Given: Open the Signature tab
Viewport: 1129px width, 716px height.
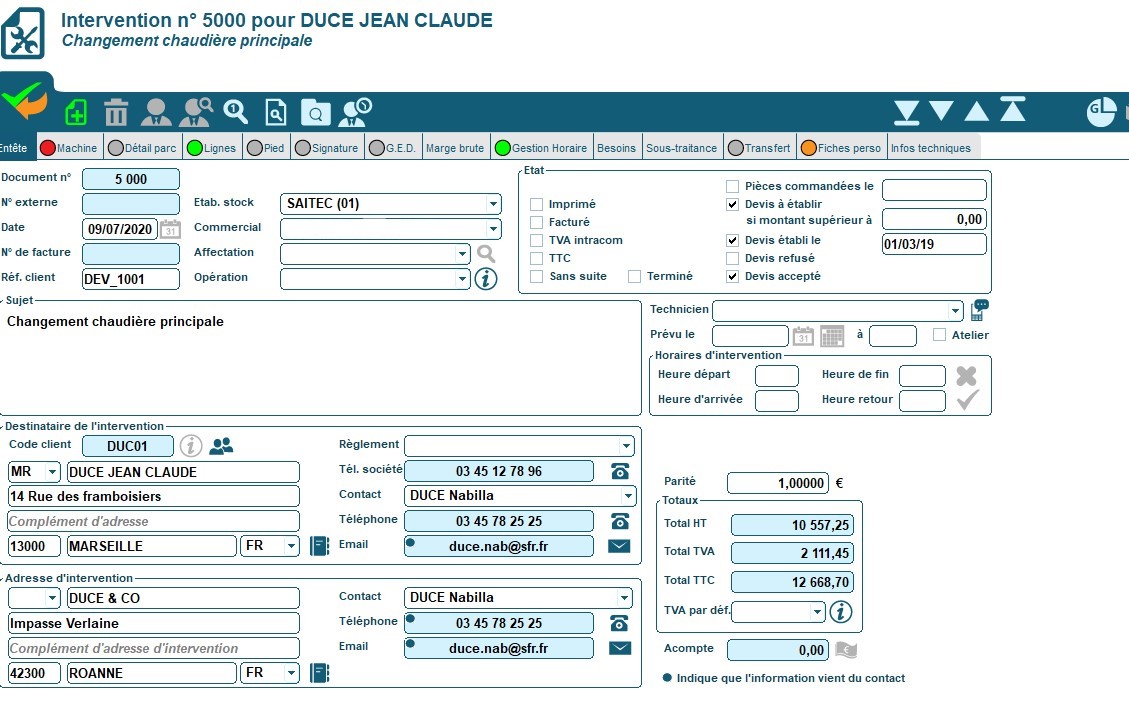Looking at the screenshot, I should [x=327, y=148].
